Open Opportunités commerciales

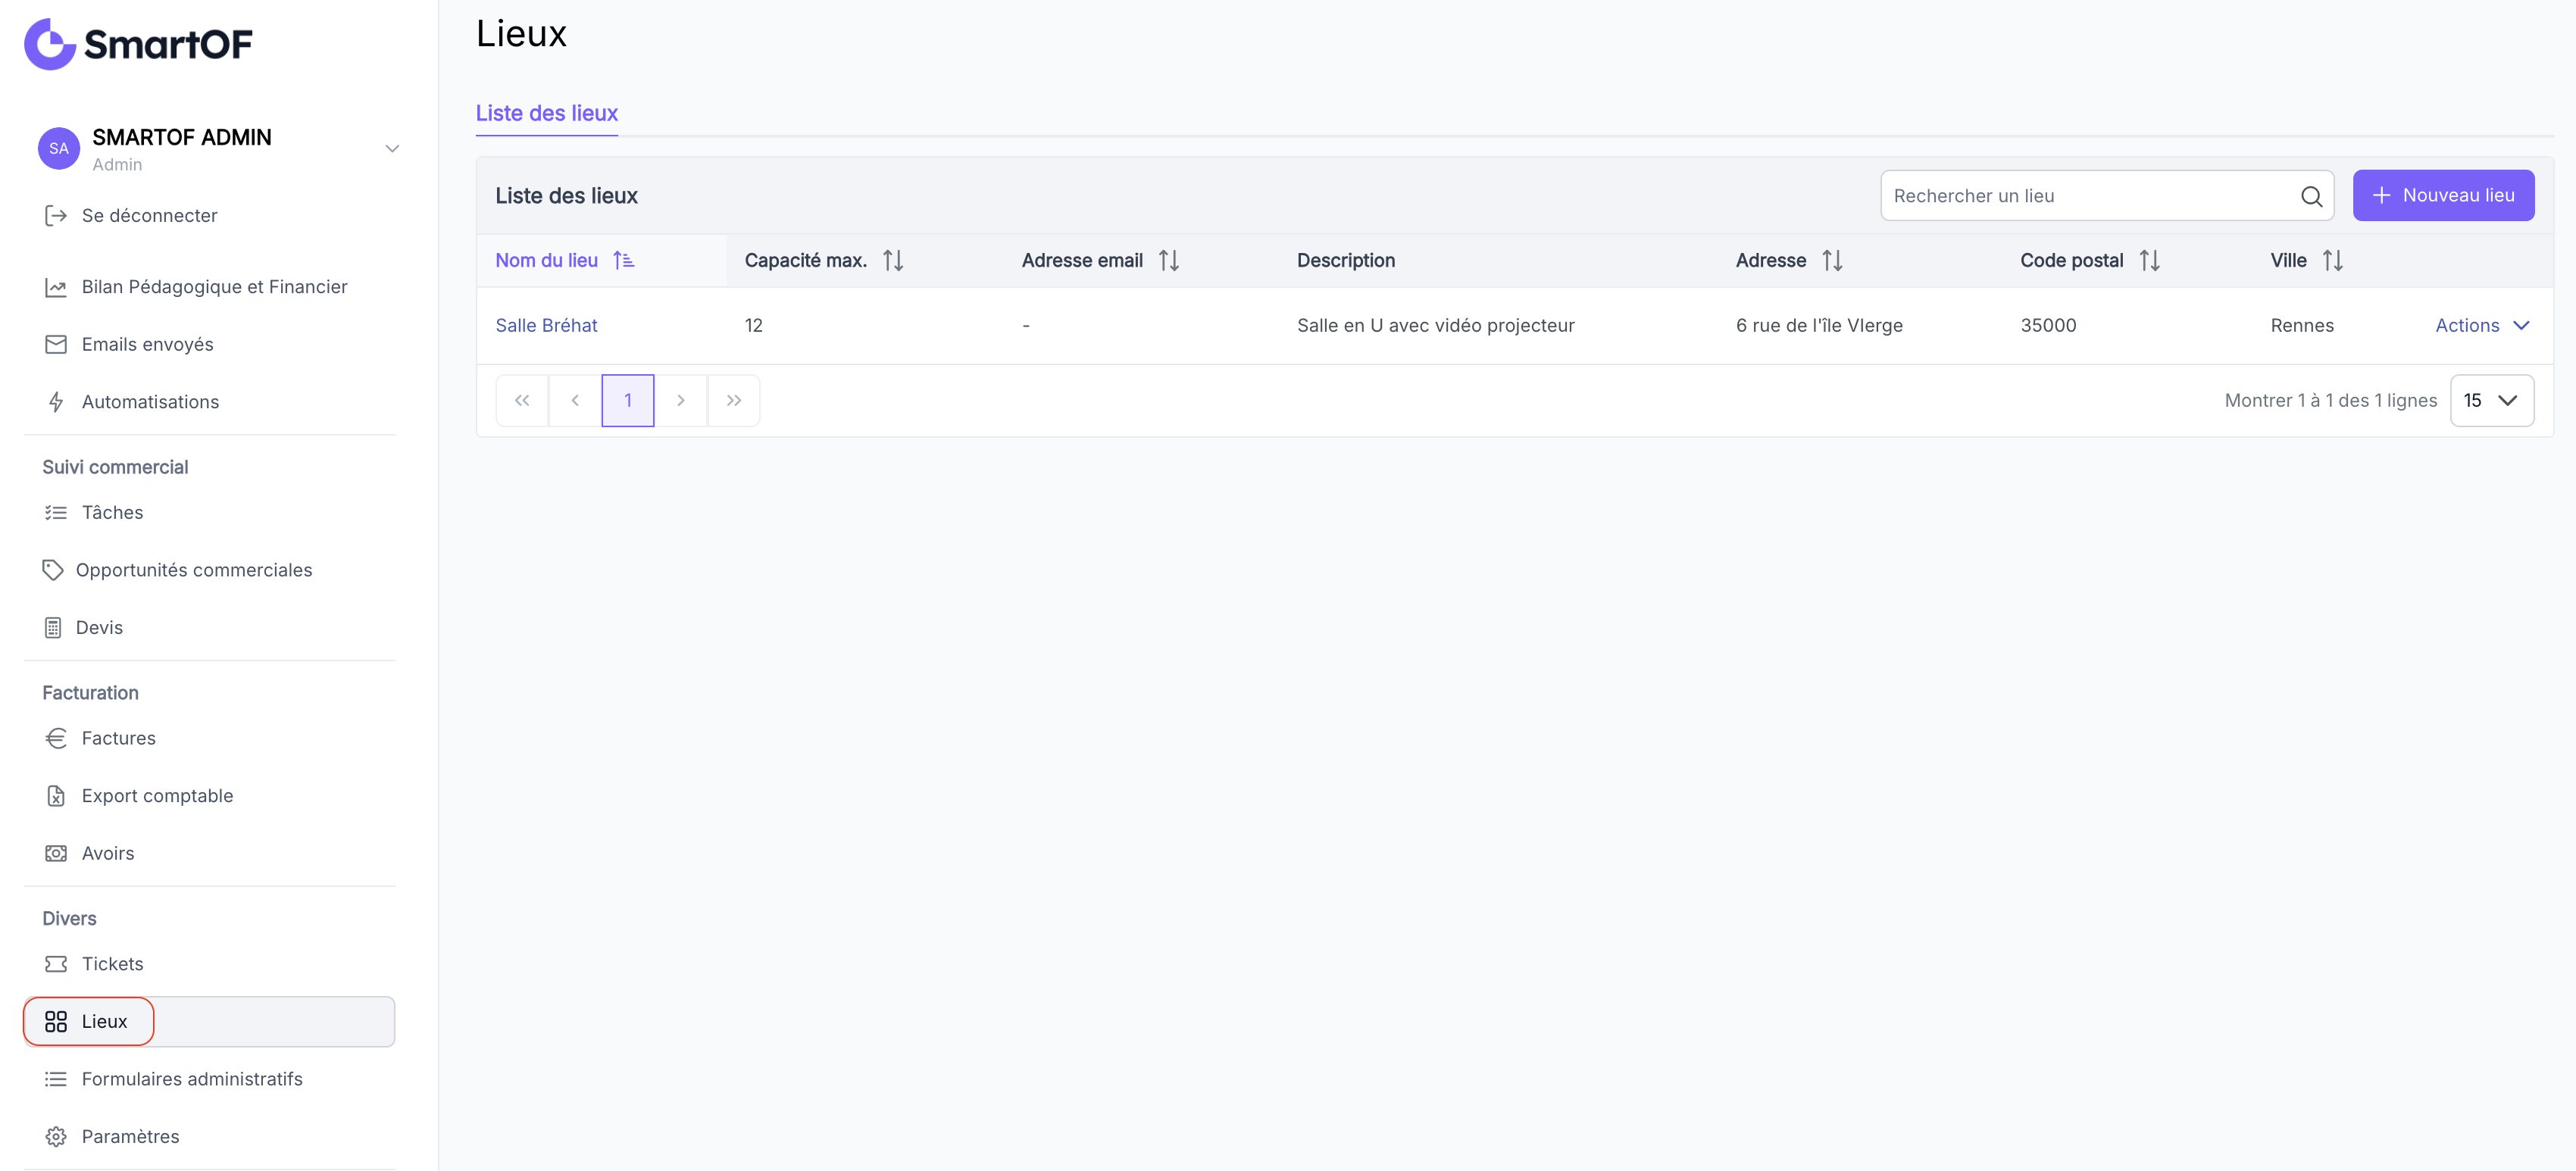[x=194, y=570]
